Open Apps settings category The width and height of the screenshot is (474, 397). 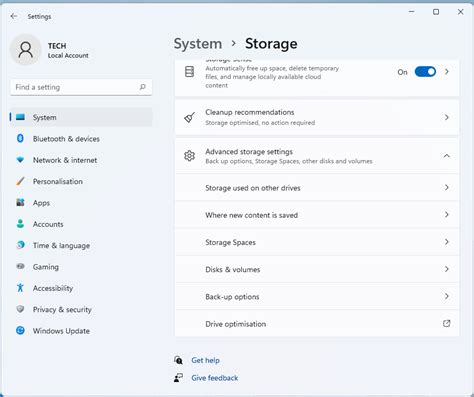coord(81,203)
